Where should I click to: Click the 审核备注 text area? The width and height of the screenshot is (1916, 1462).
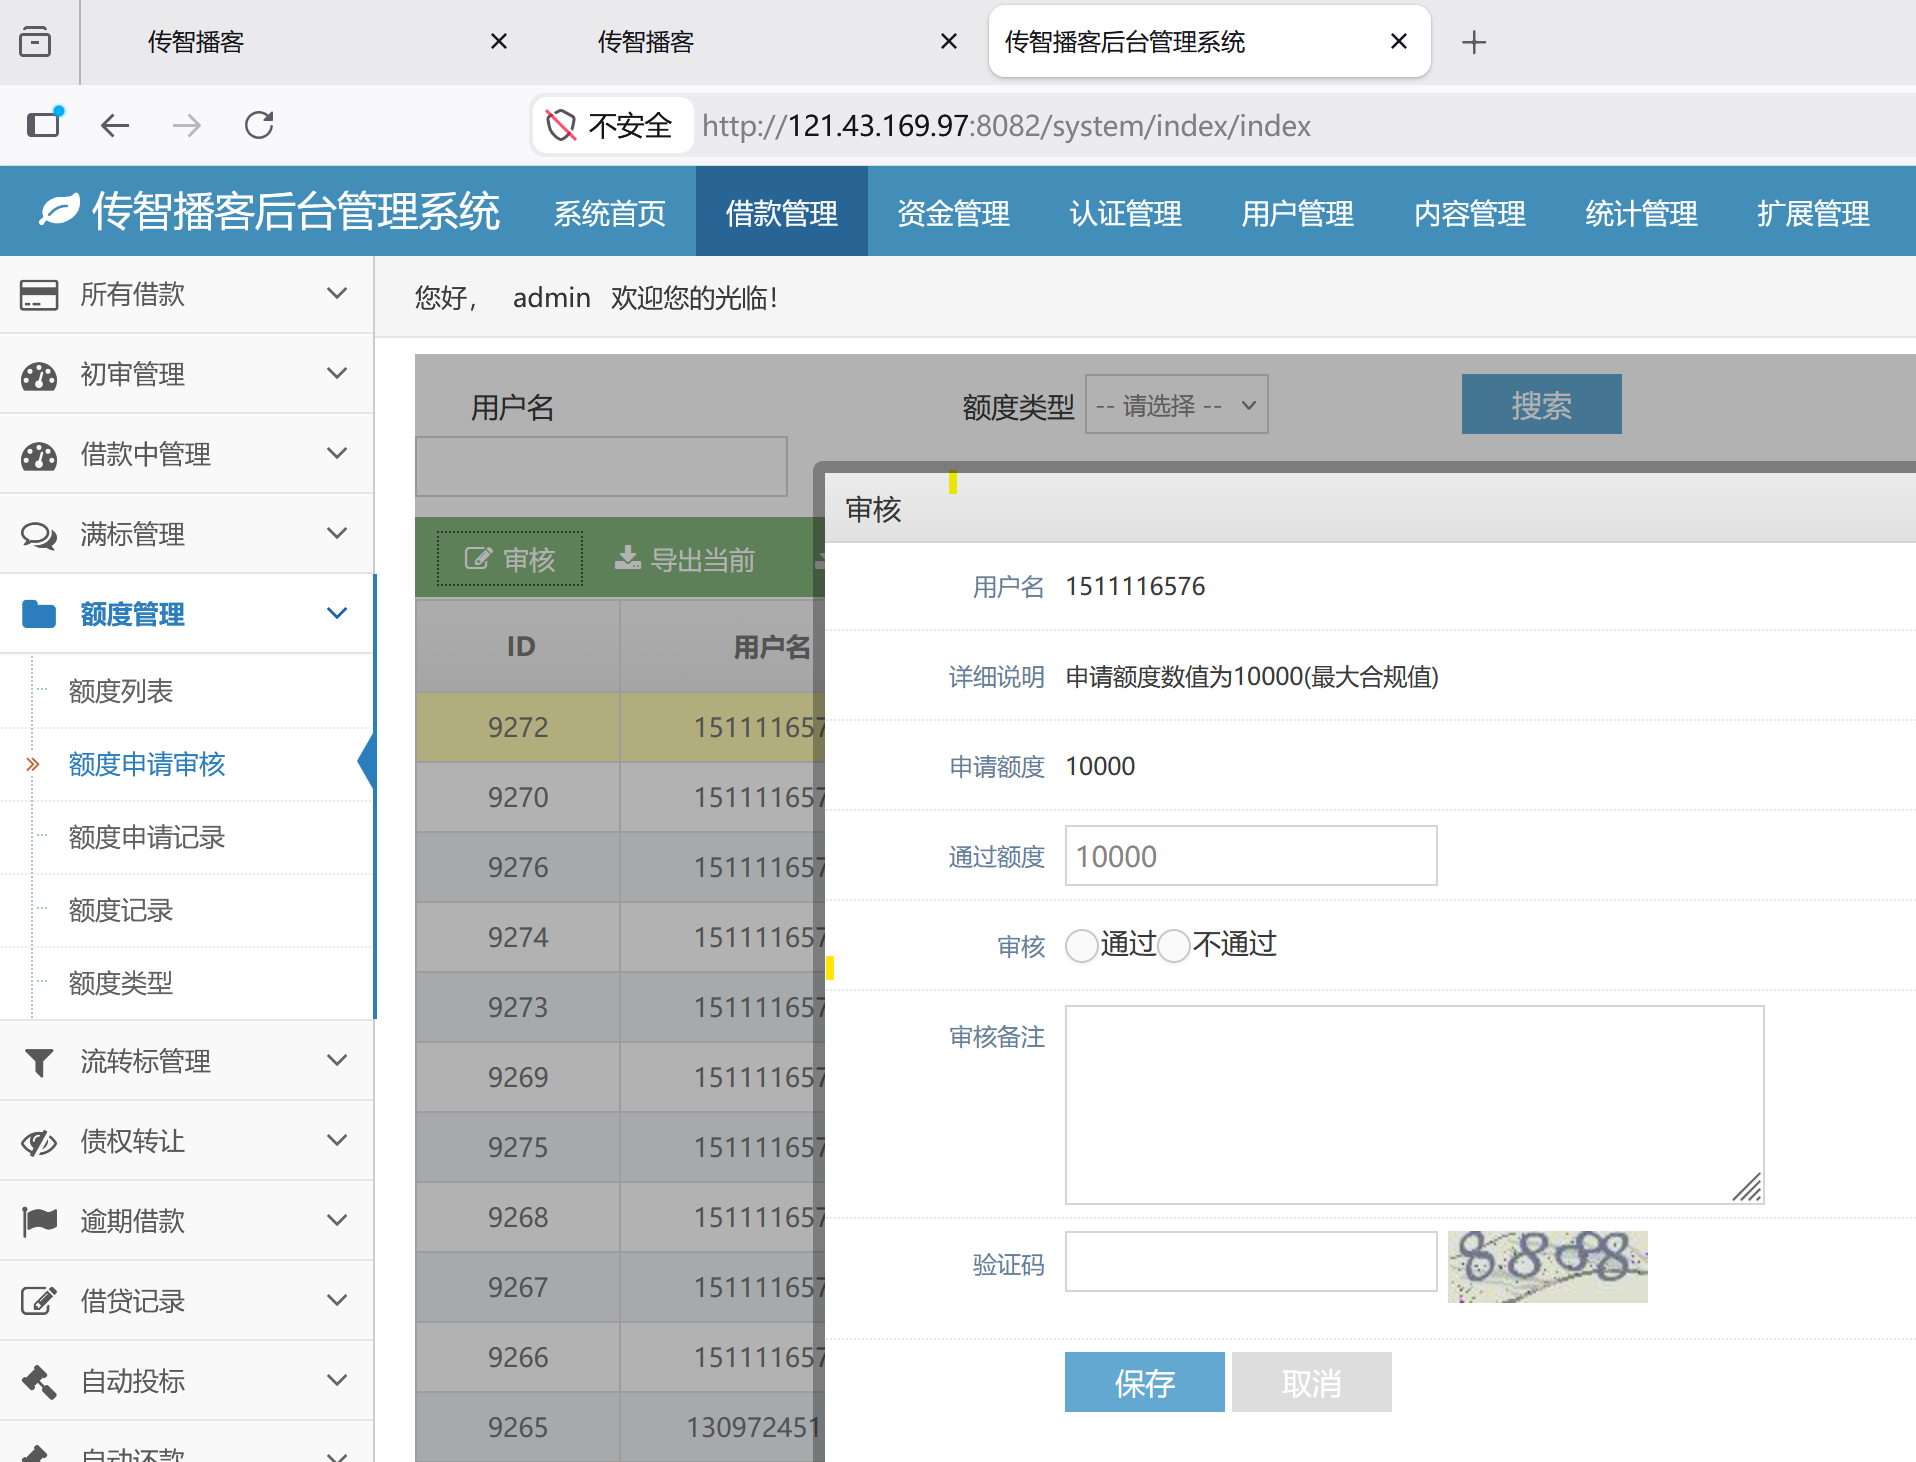coord(1415,1105)
